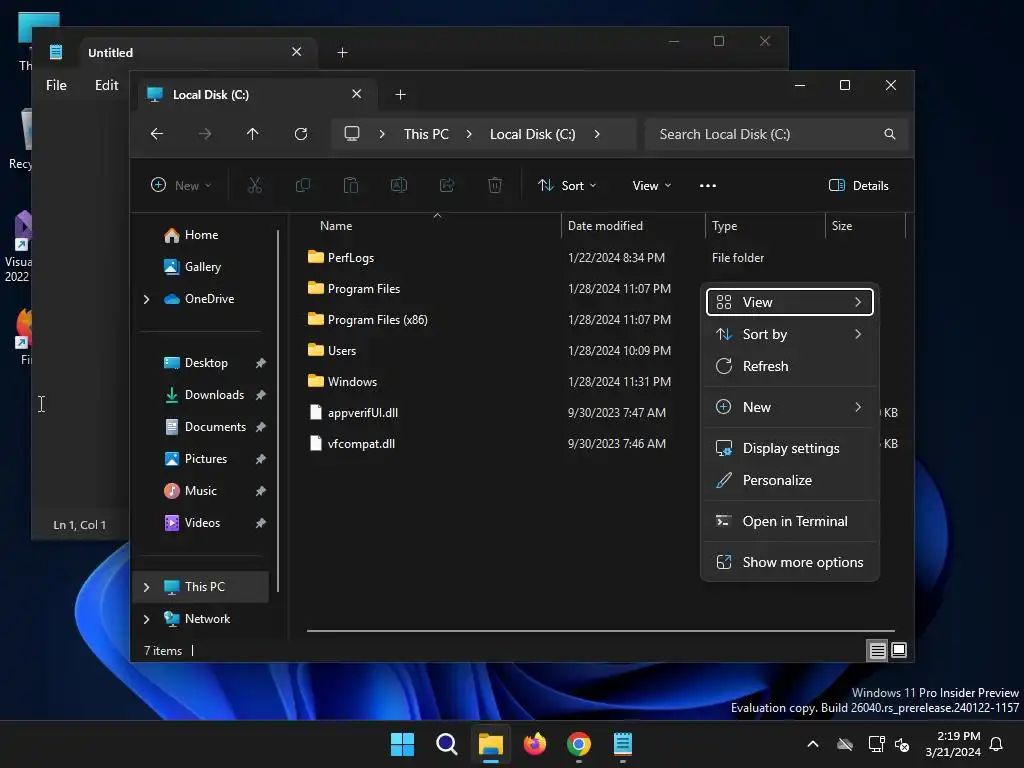Close the Local Disk (C:) tab

click(x=357, y=94)
